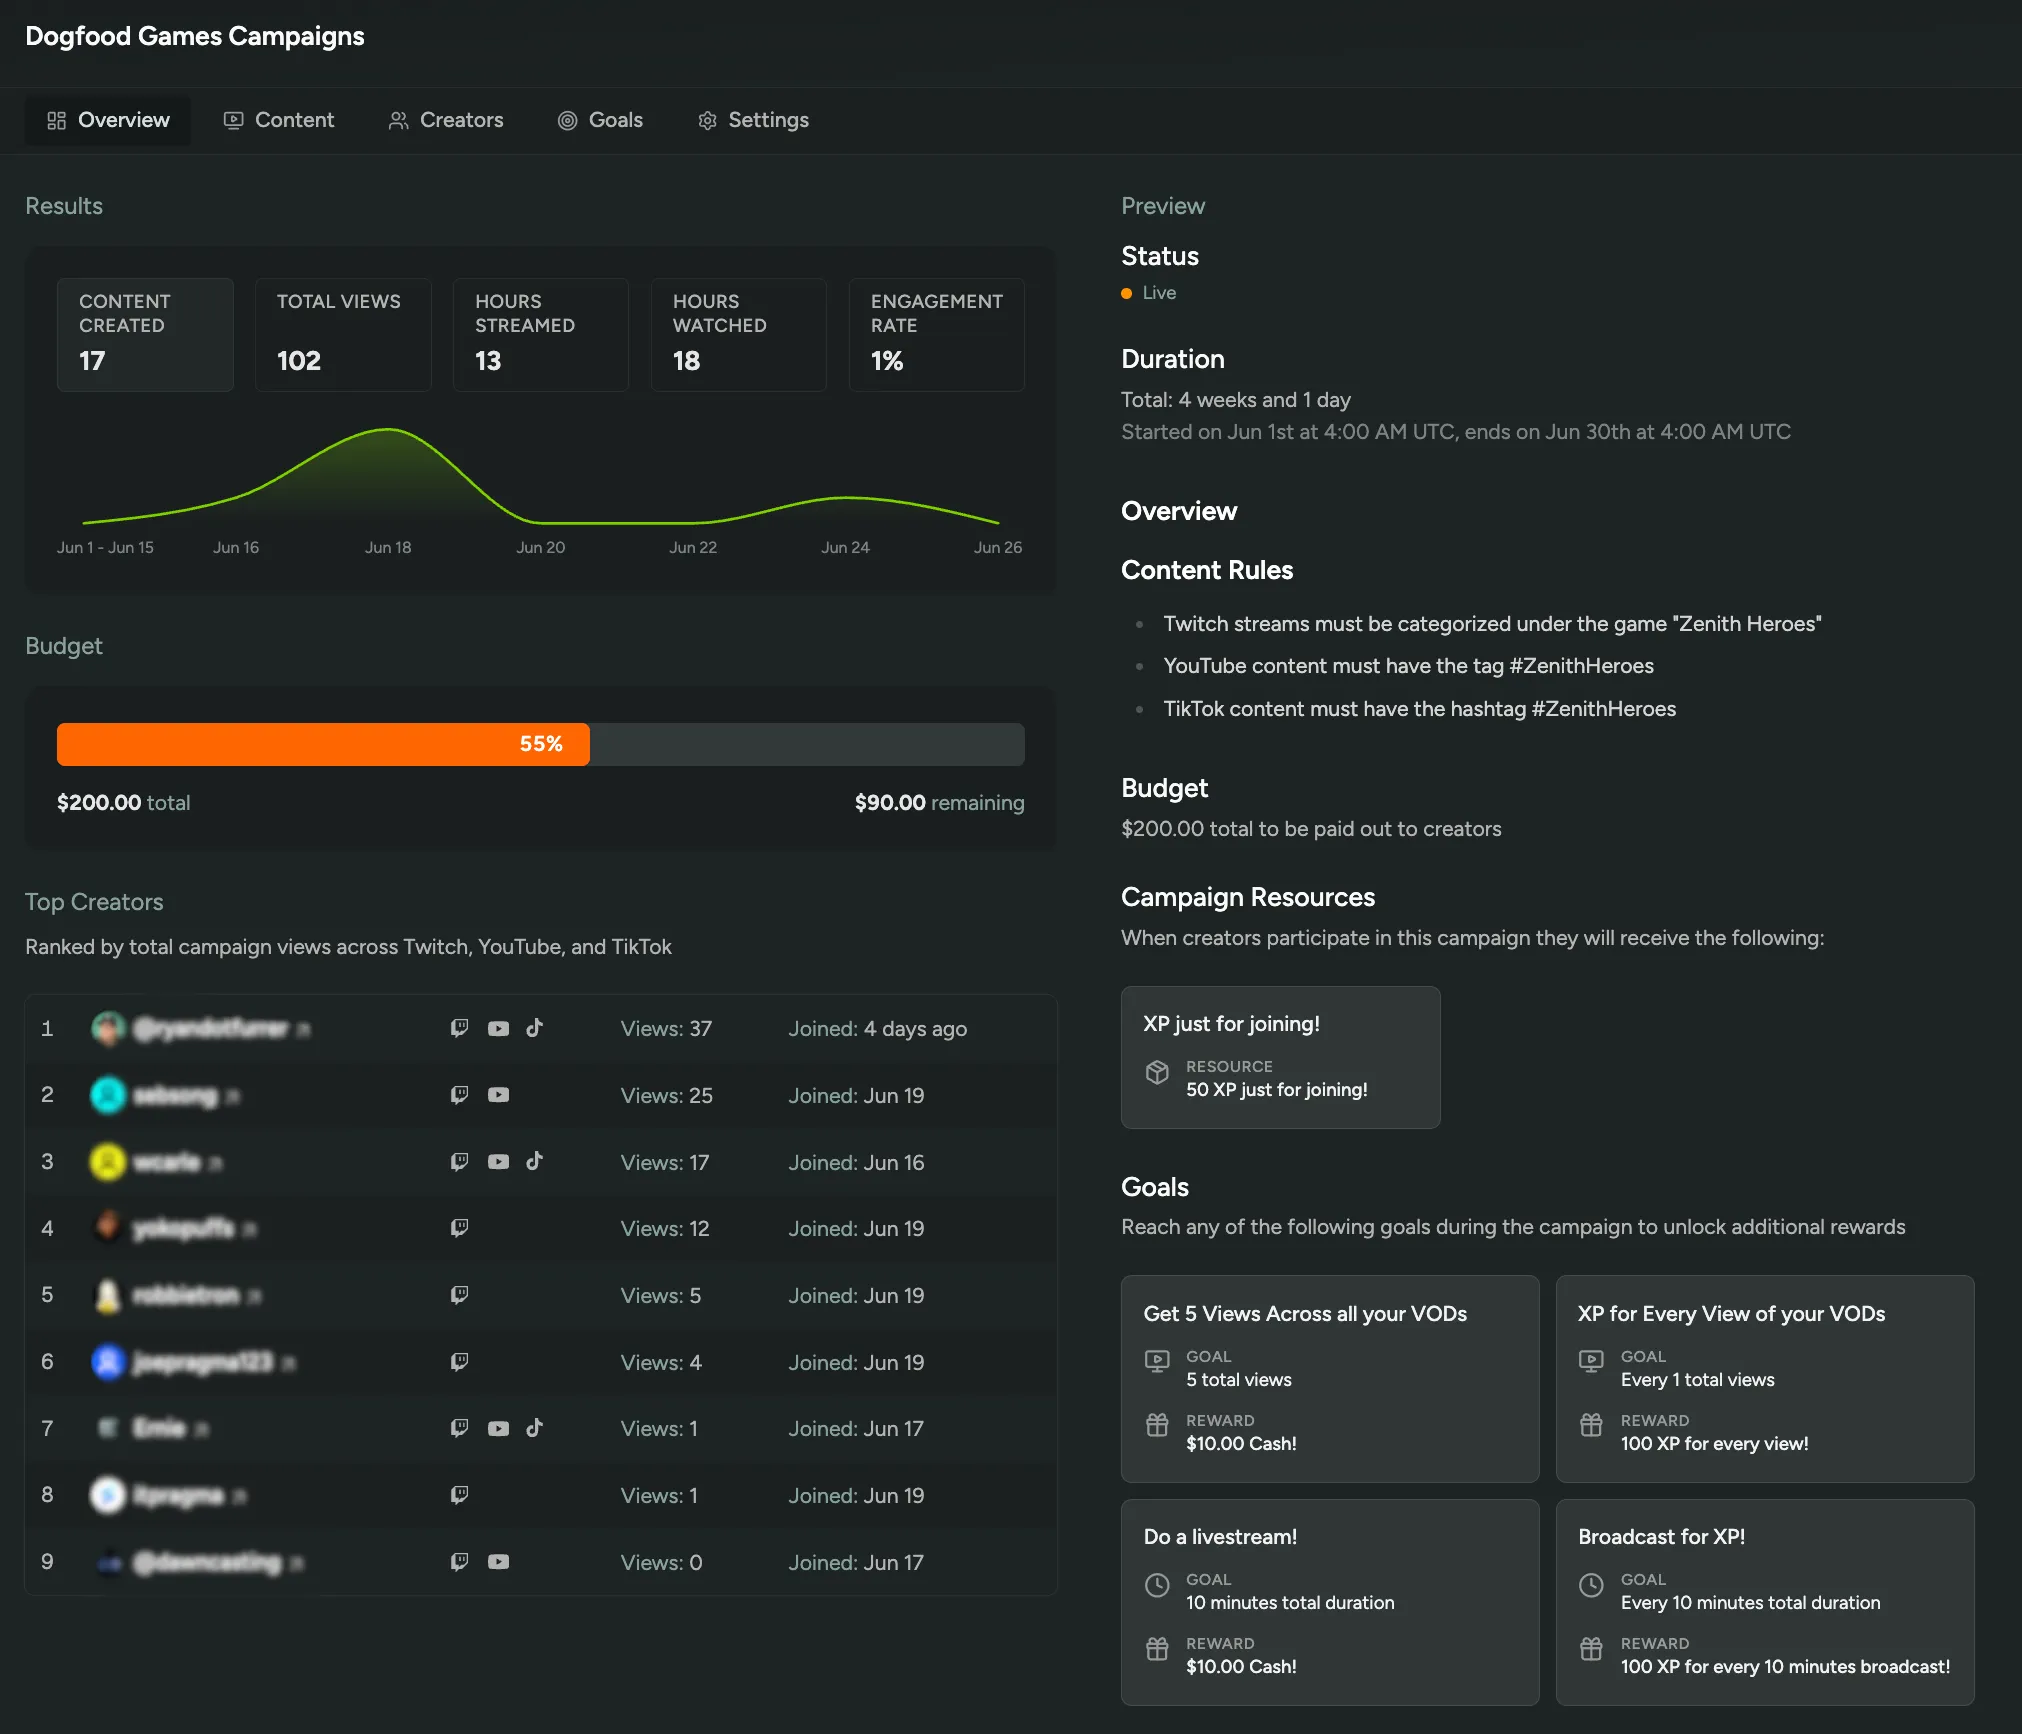Open XP for Every View goal card

tap(1765, 1378)
